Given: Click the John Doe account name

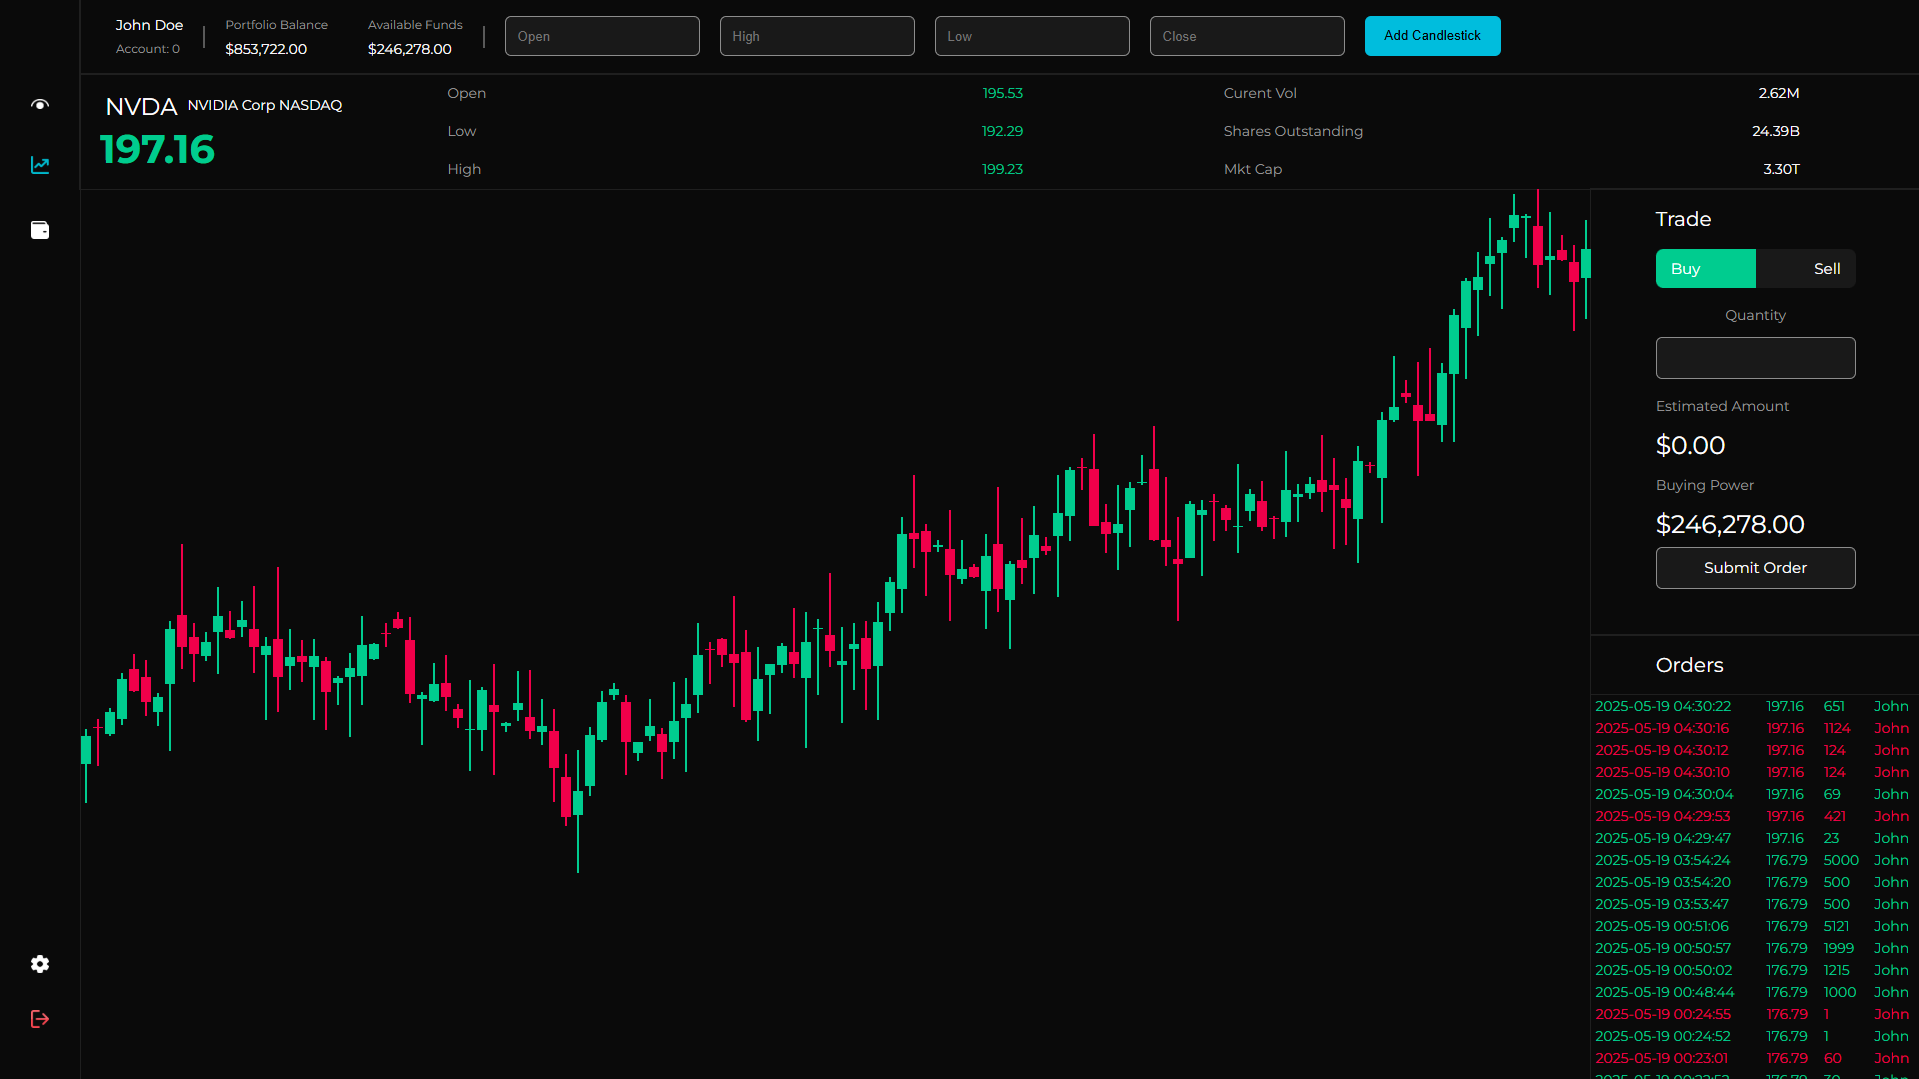Looking at the screenshot, I should 149,24.
